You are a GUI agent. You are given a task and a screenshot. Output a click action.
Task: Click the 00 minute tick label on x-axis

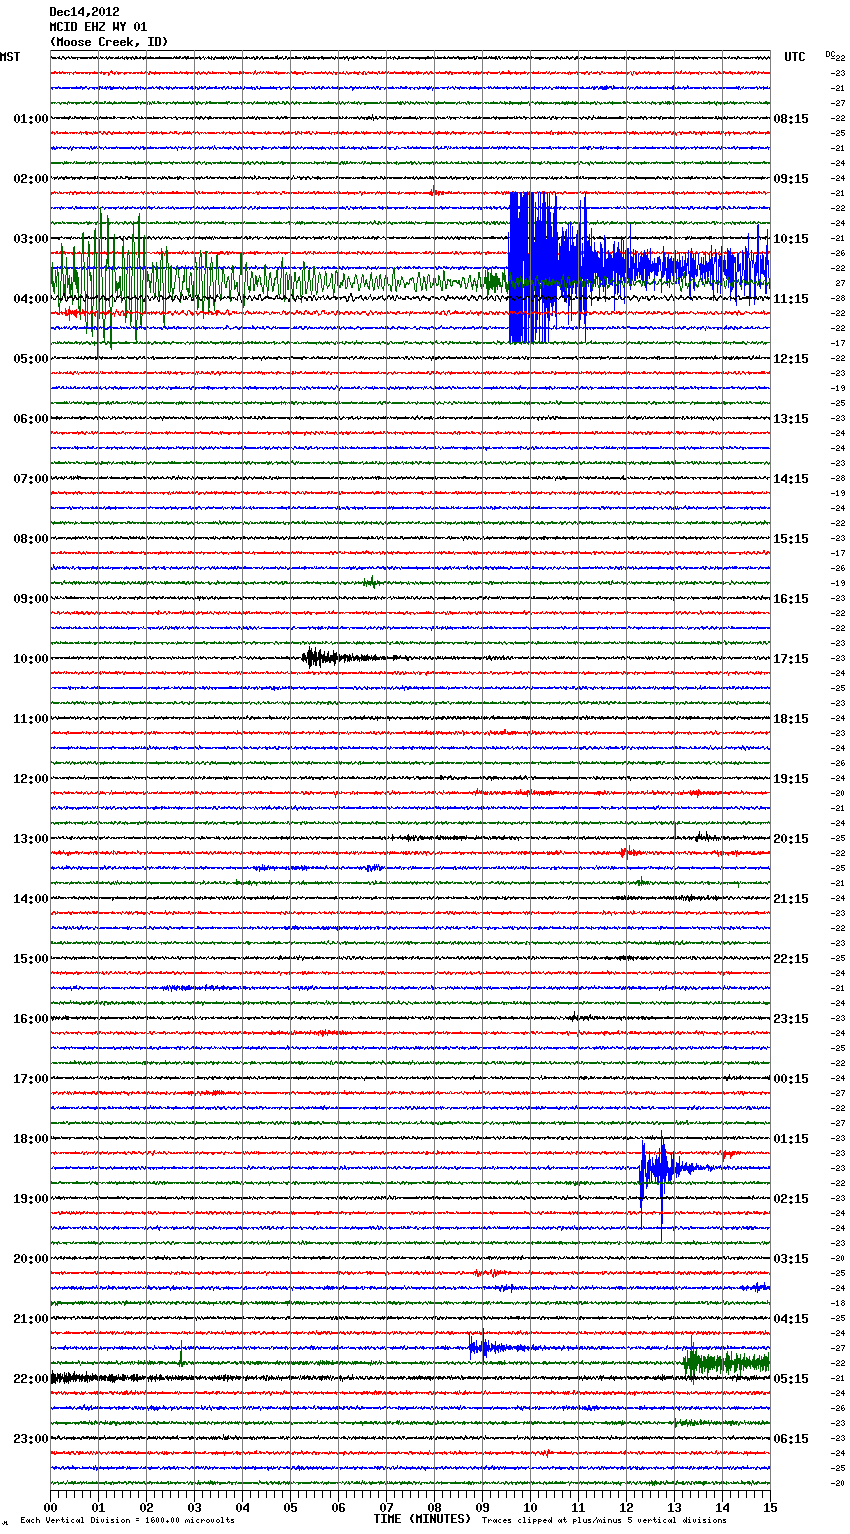[50, 1507]
